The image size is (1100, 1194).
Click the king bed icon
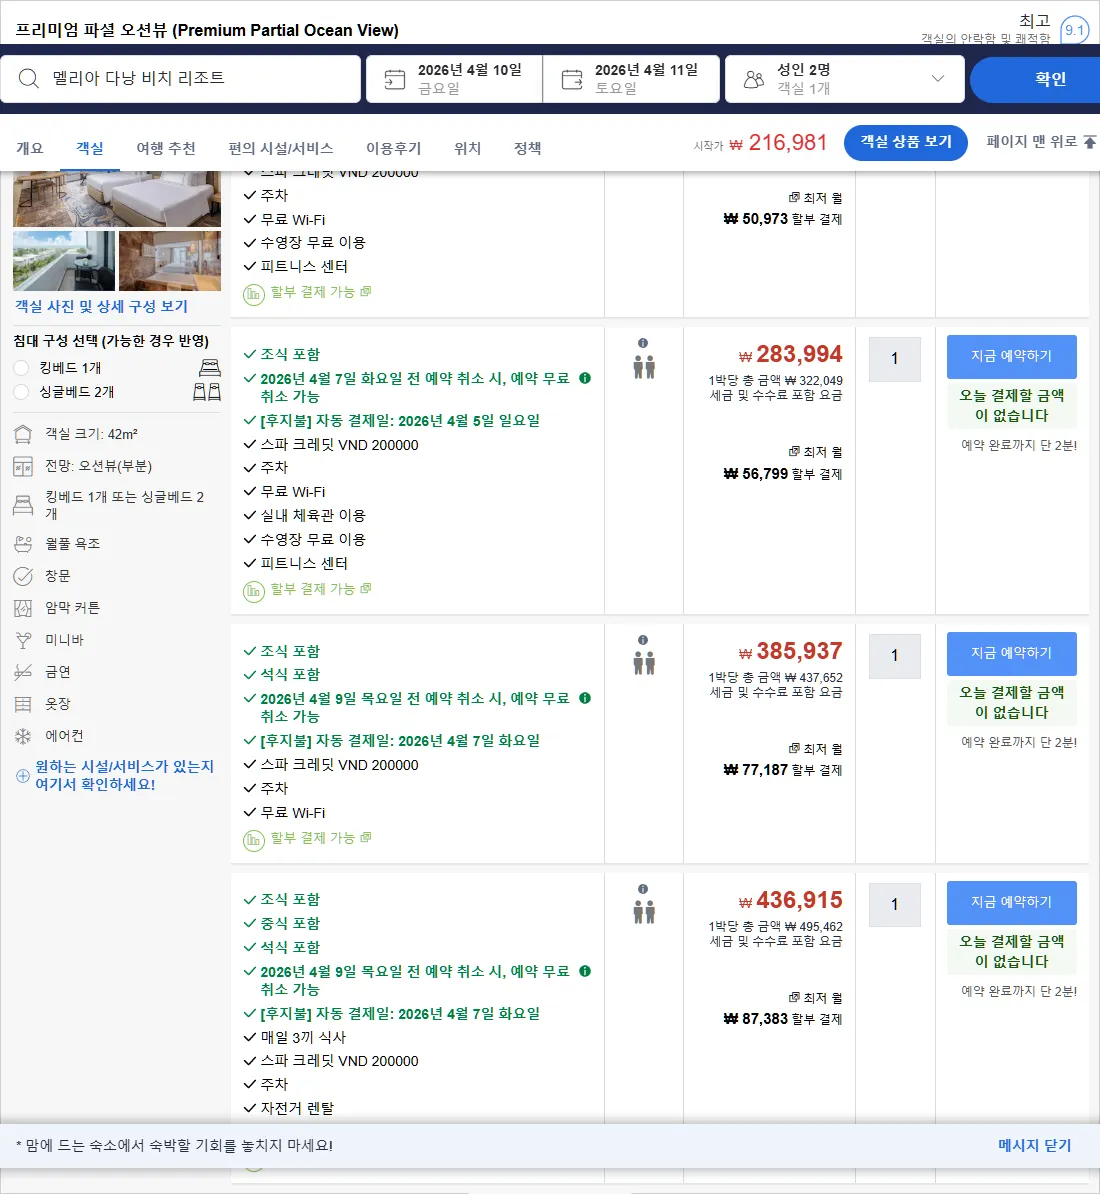(209, 368)
